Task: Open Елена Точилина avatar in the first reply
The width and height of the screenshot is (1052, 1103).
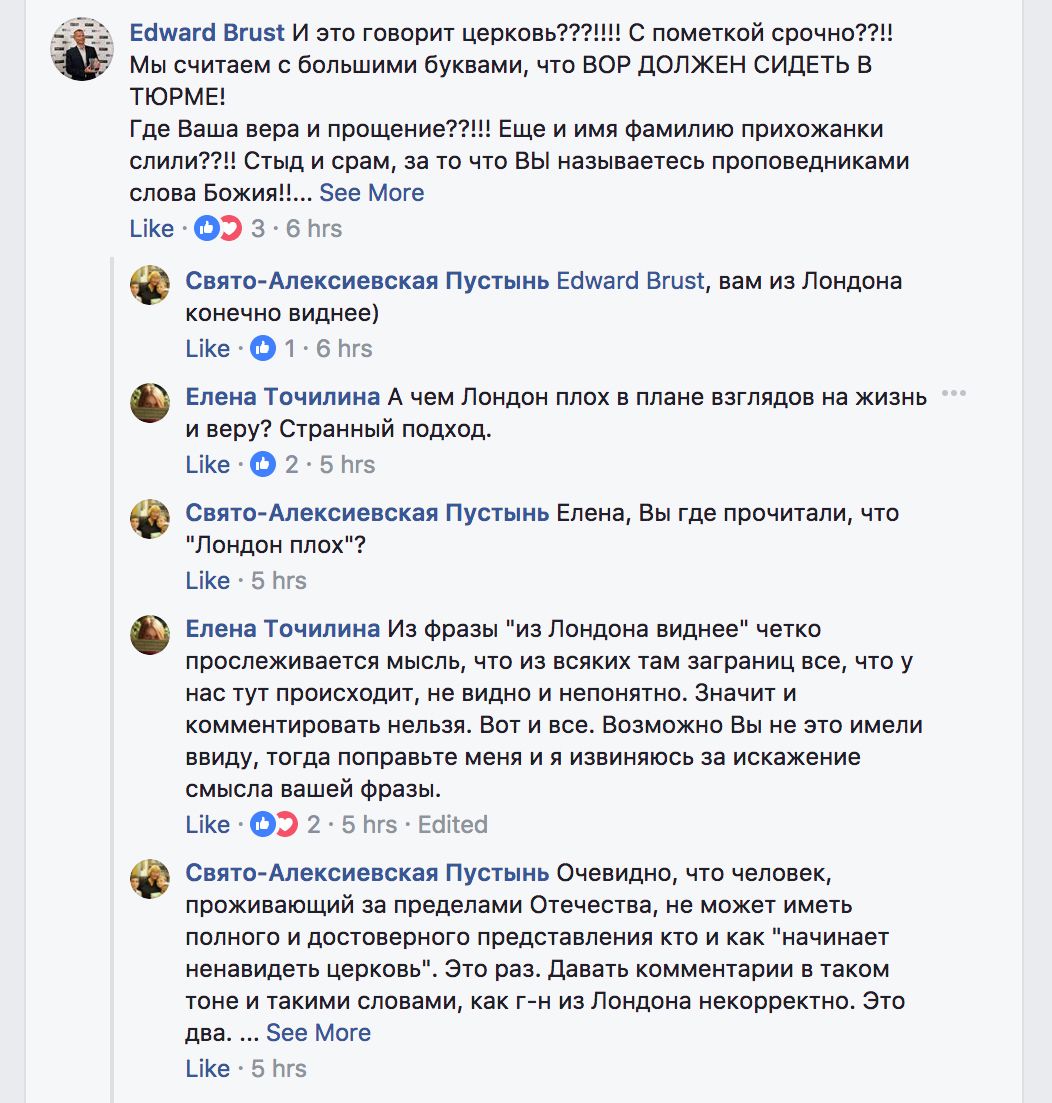Action: point(150,402)
